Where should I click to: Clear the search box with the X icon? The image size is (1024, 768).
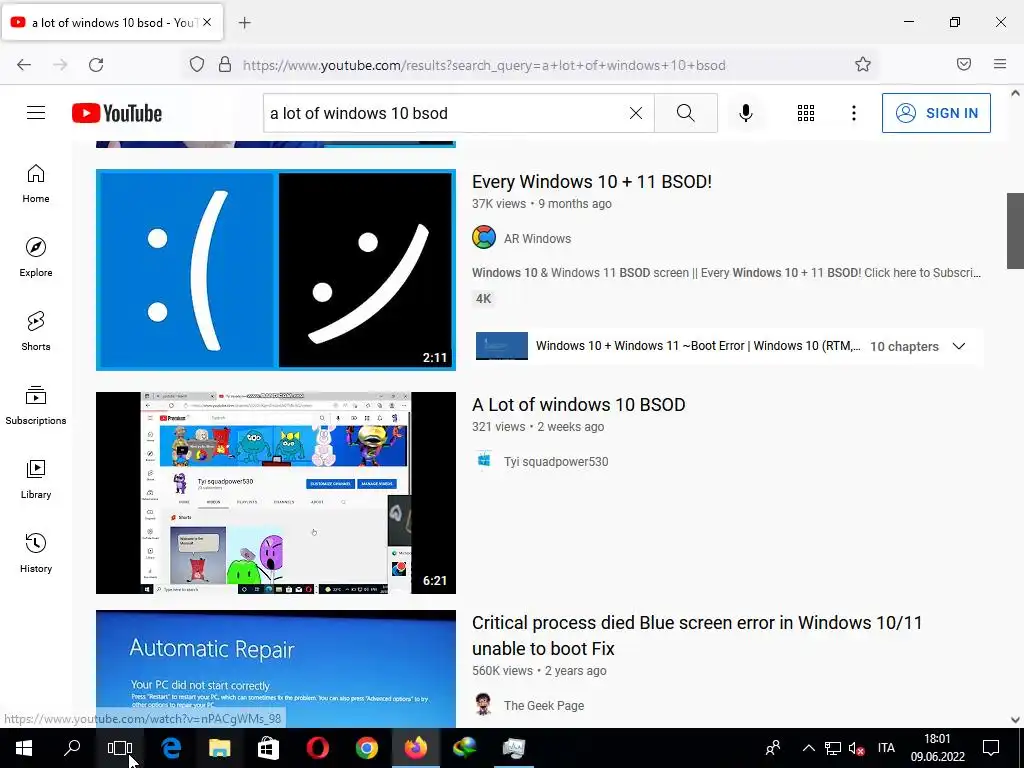pyautogui.click(x=635, y=113)
